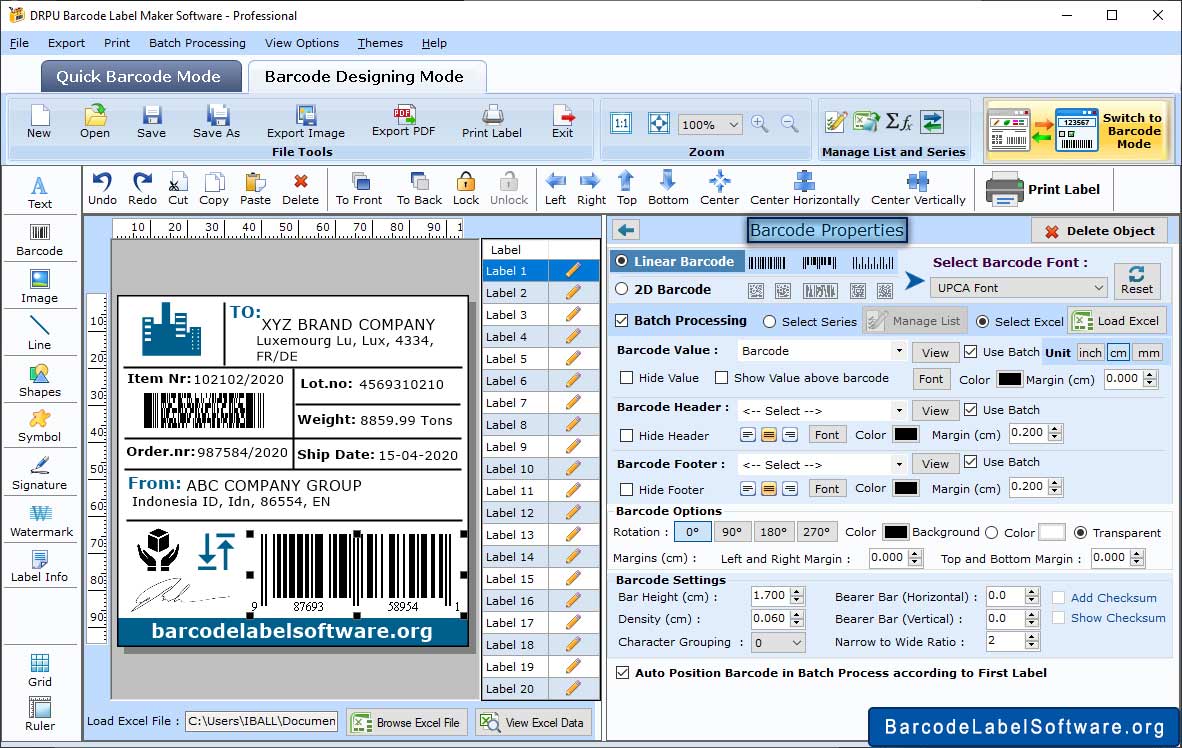Reset the barcode font settings

(x=1136, y=280)
